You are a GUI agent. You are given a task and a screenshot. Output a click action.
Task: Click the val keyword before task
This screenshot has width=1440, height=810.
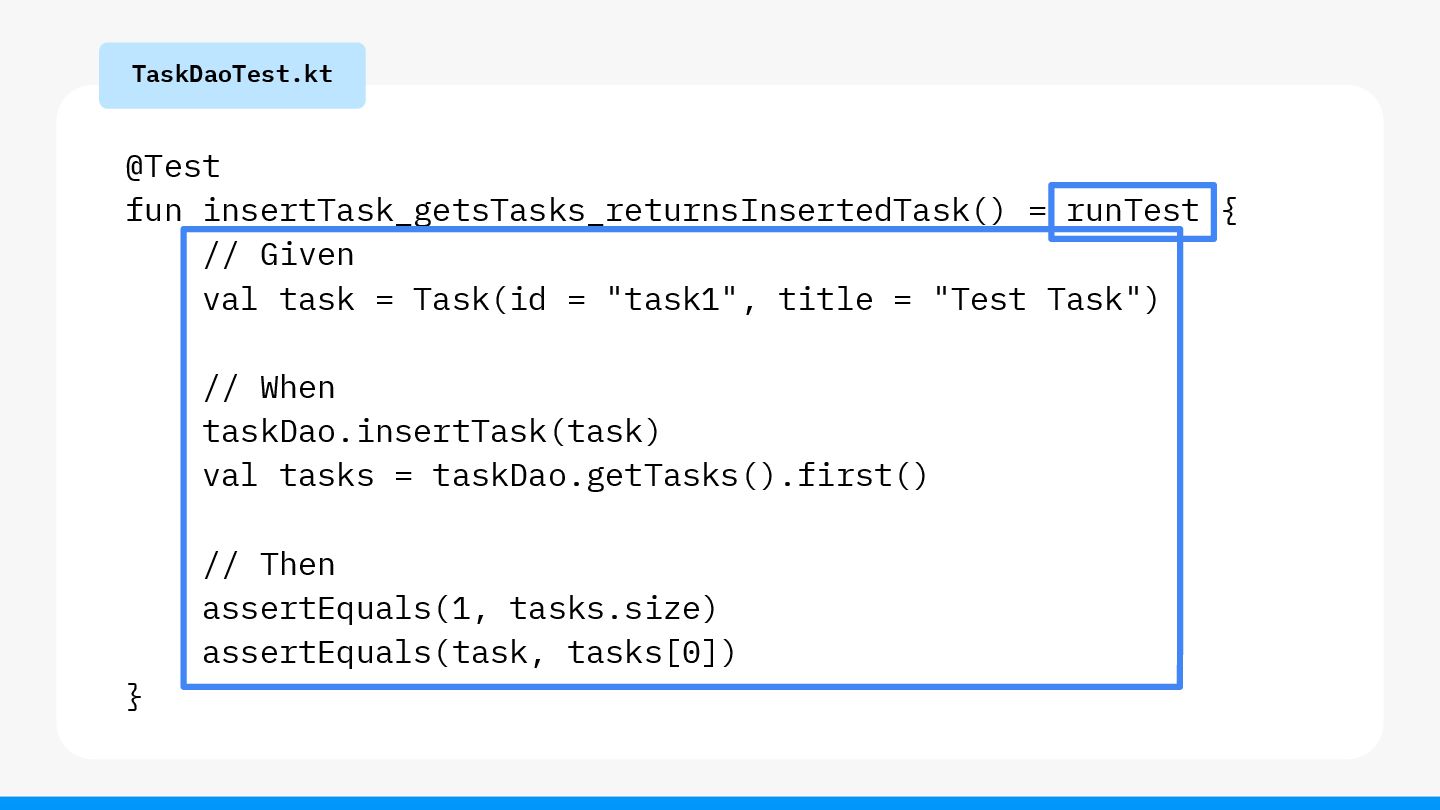pyautogui.click(x=231, y=299)
